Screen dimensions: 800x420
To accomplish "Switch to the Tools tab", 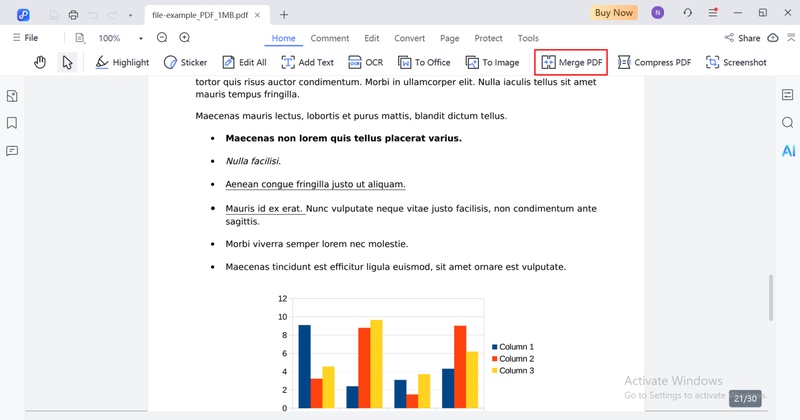I will click(528, 38).
